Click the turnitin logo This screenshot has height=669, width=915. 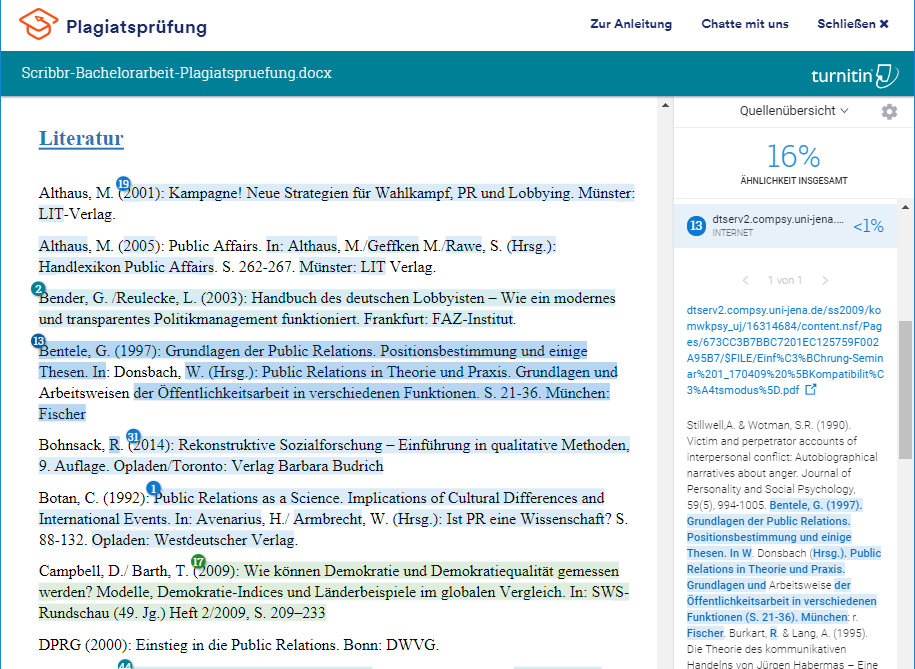pos(855,75)
